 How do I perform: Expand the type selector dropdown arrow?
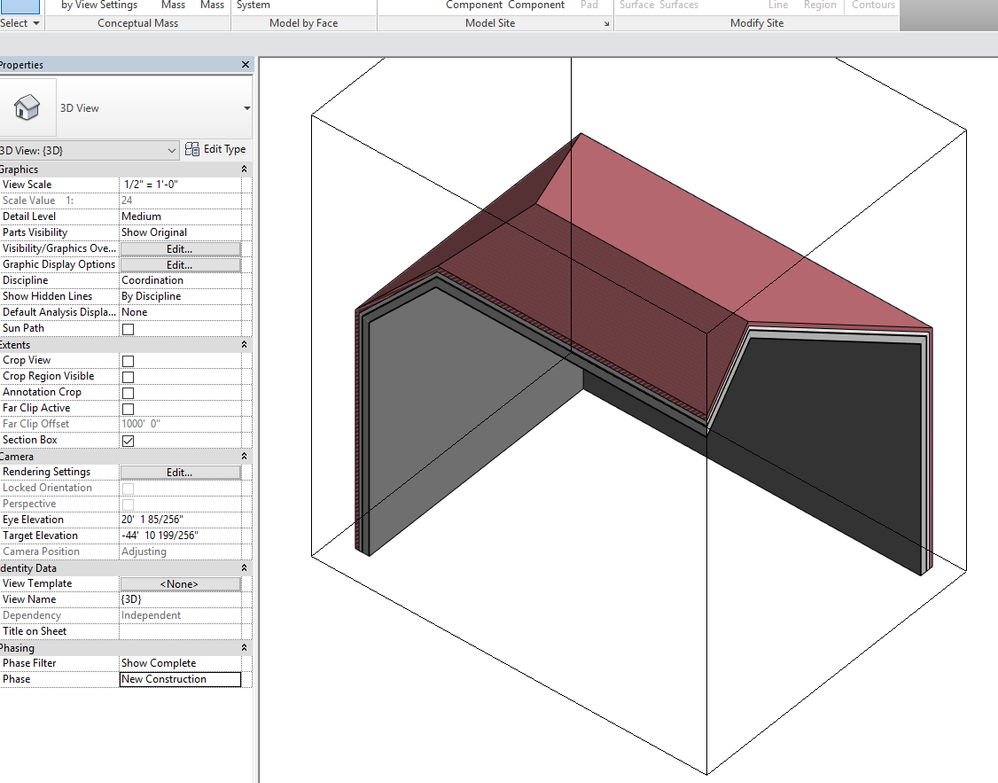click(246, 108)
